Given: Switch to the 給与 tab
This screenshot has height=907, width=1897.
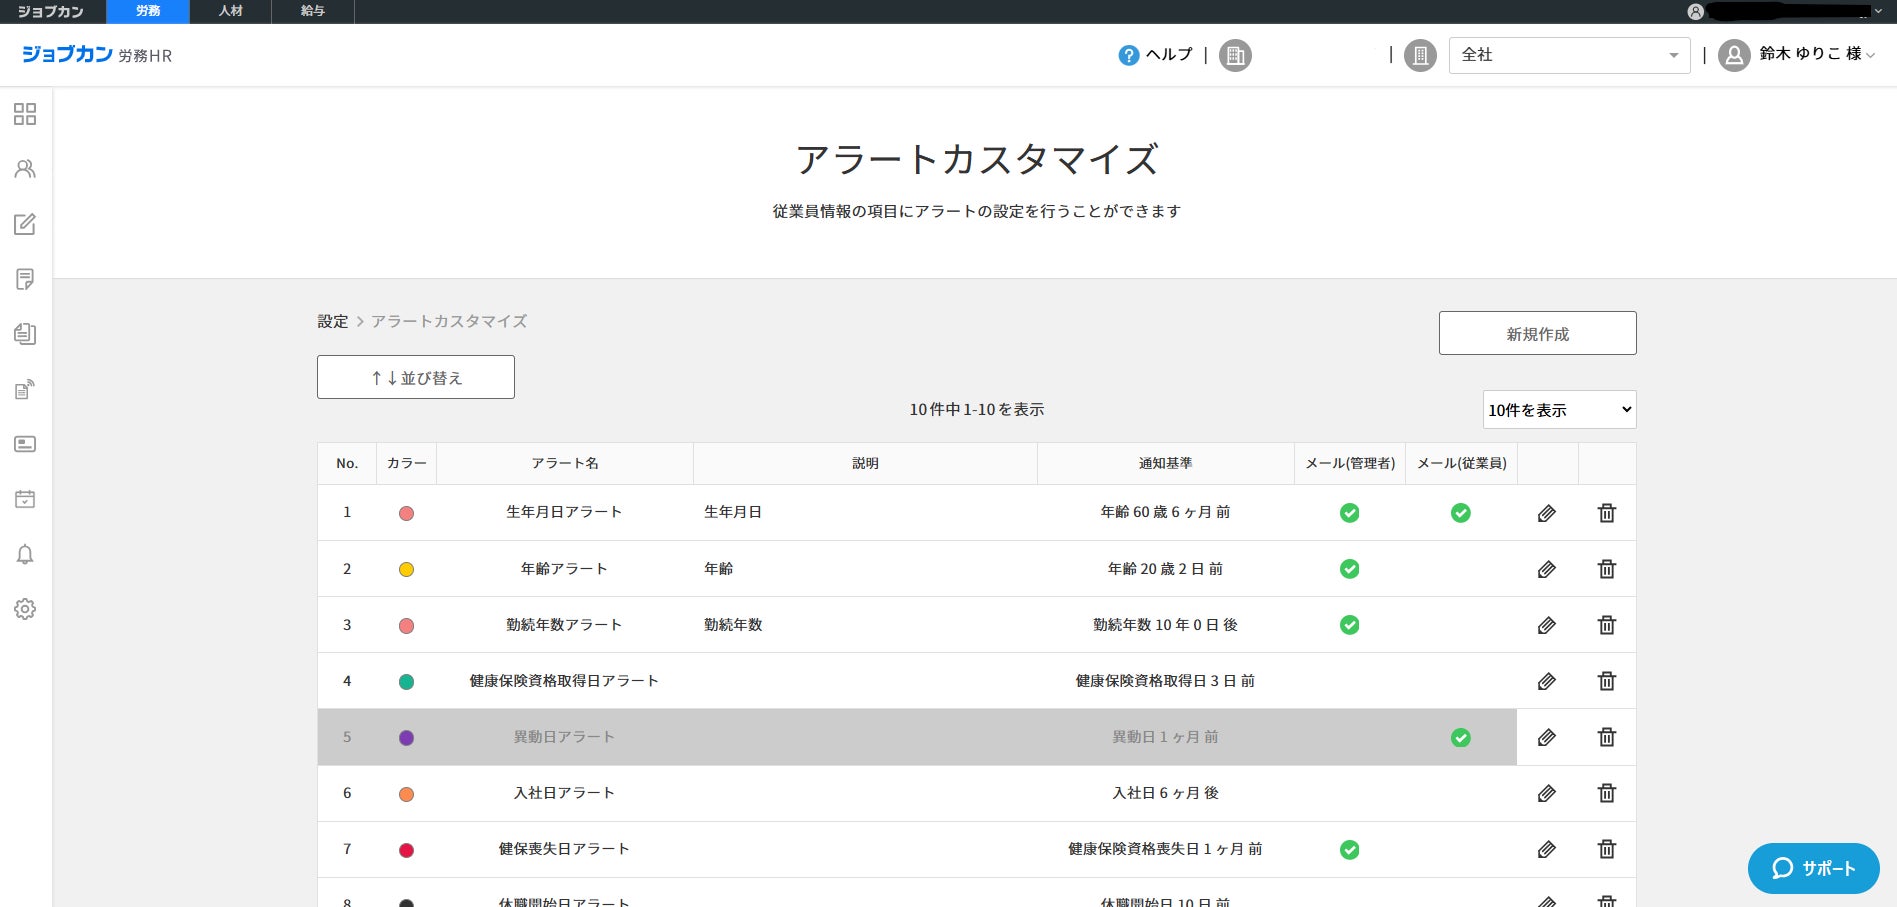Looking at the screenshot, I should (x=313, y=11).
